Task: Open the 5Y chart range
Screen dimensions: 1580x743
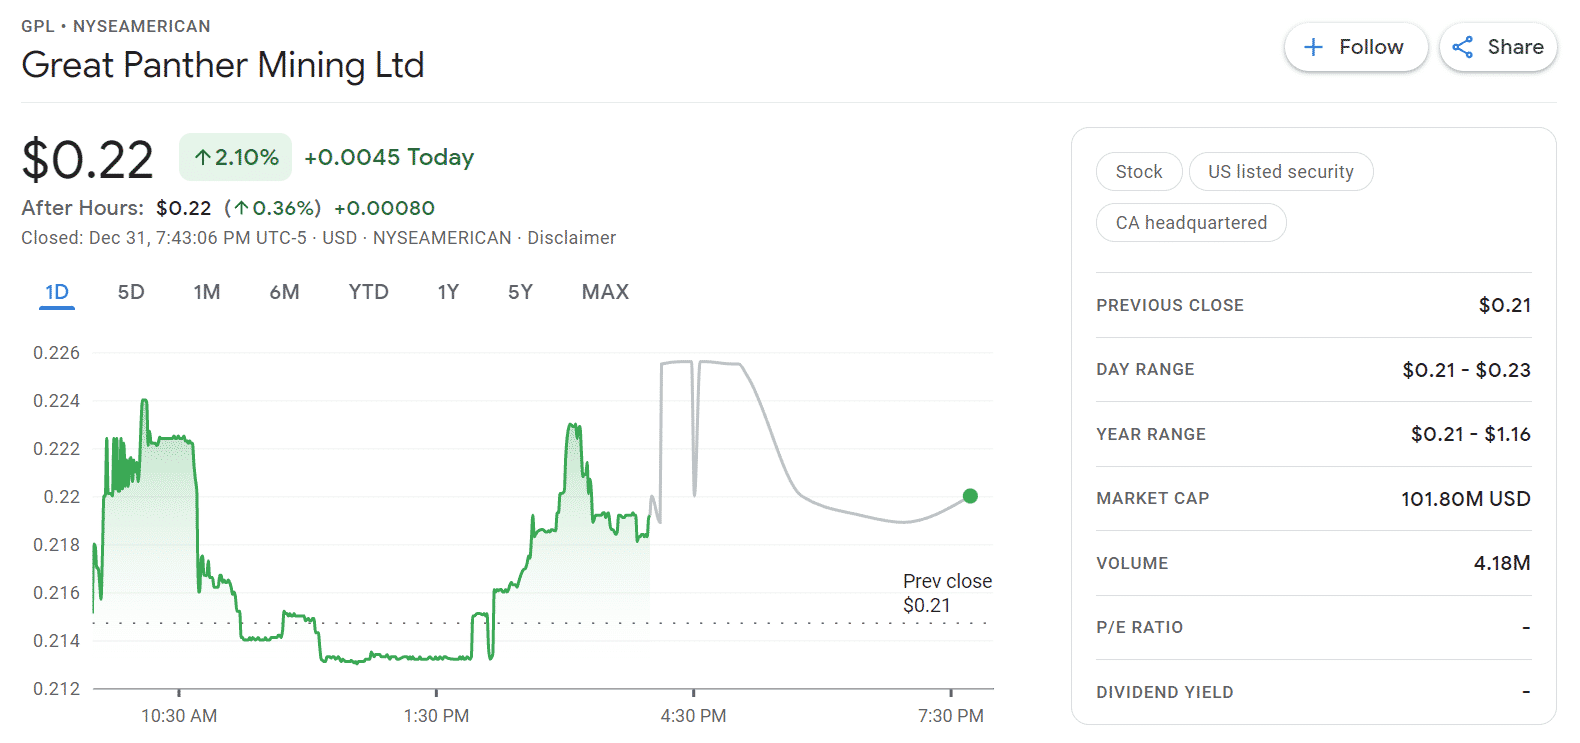Action: pyautogui.click(x=520, y=292)
